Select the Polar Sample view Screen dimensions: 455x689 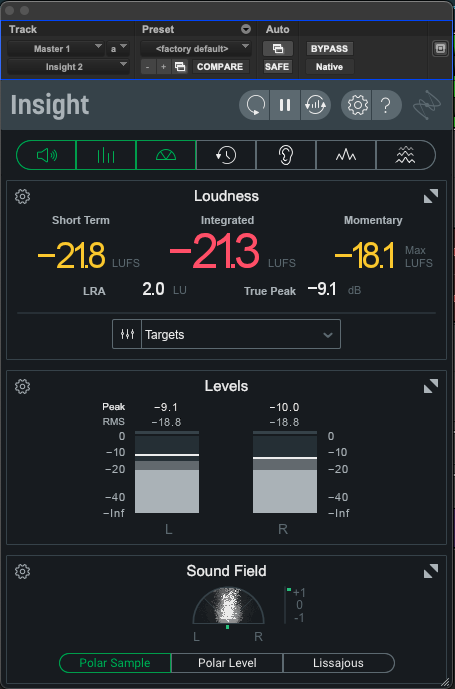point(115,663)
